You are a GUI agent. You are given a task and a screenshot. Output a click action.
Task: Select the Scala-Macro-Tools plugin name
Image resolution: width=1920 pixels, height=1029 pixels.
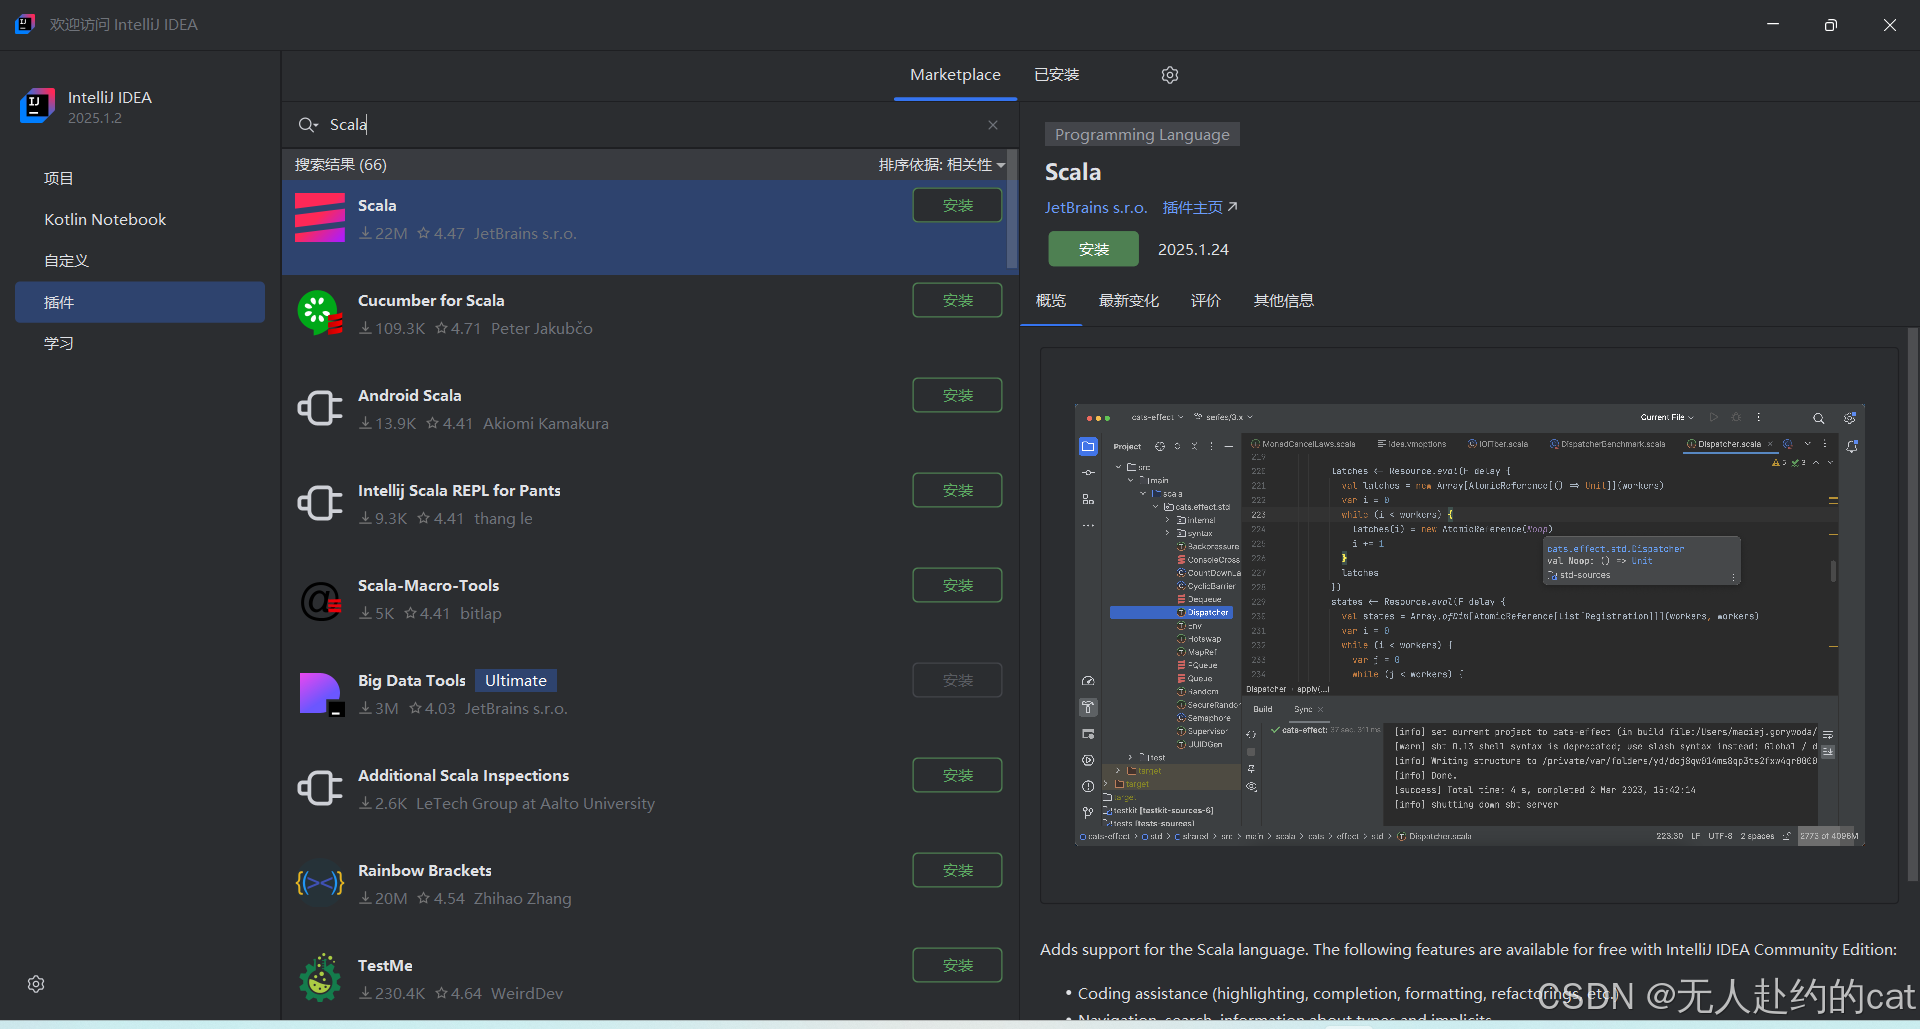click(x=428, y=585)
